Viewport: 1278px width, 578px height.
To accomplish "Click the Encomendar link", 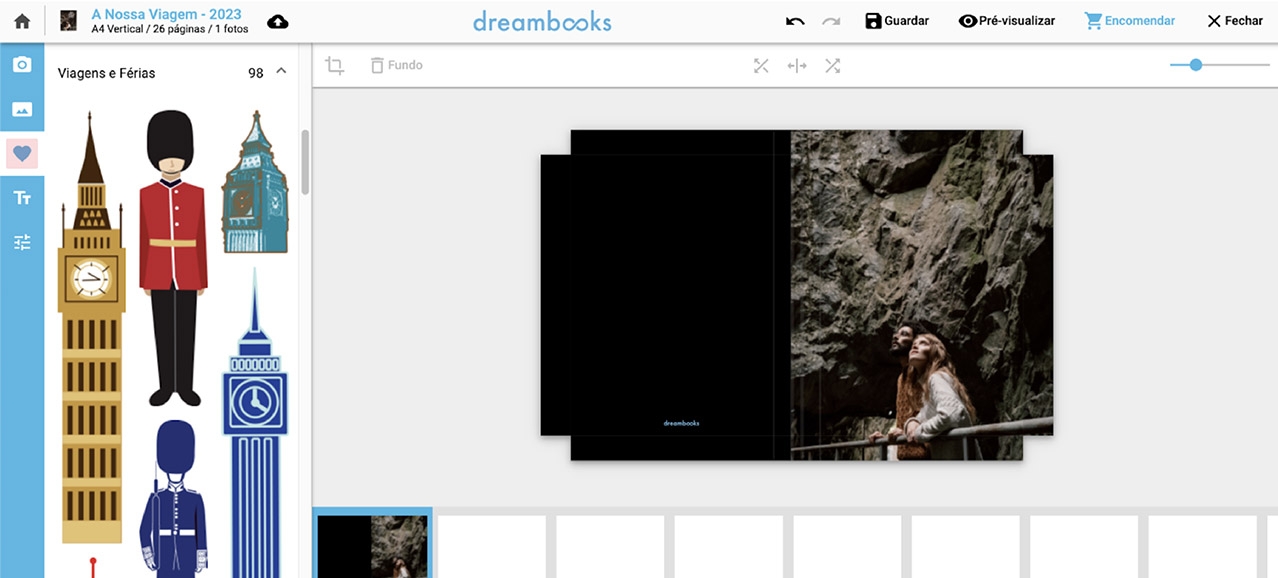I will [x=1129, y=20].
